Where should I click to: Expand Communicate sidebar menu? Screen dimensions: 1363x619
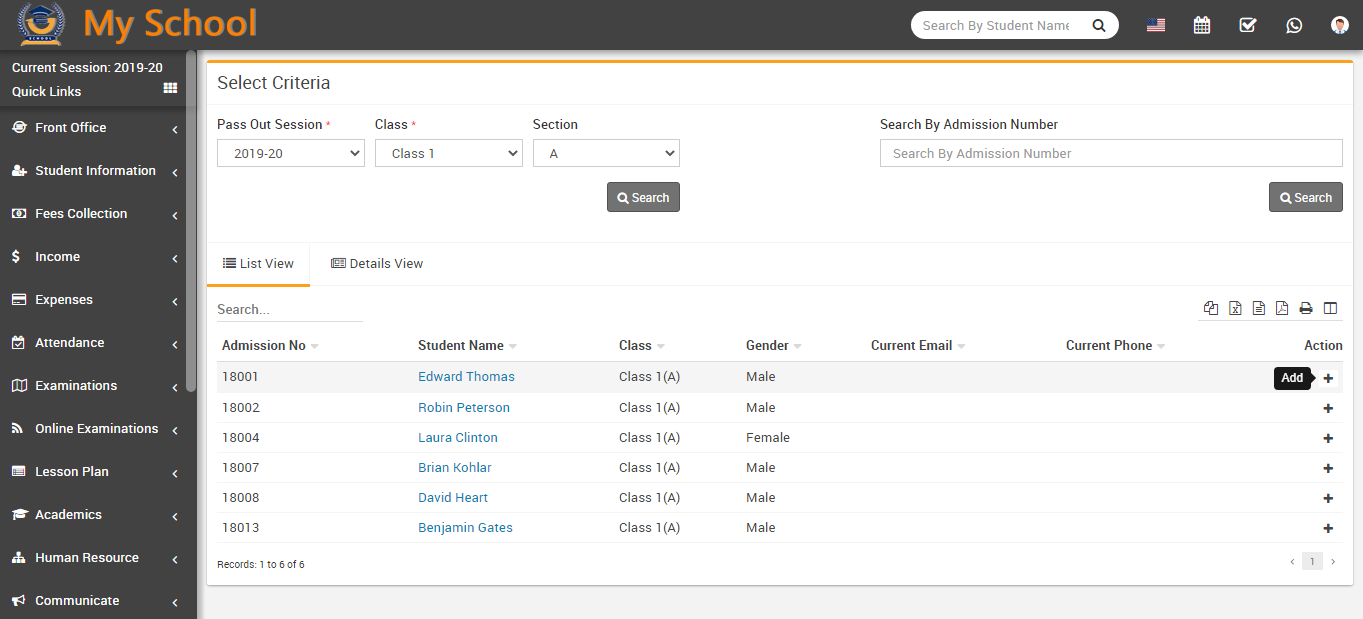(92, 601)
